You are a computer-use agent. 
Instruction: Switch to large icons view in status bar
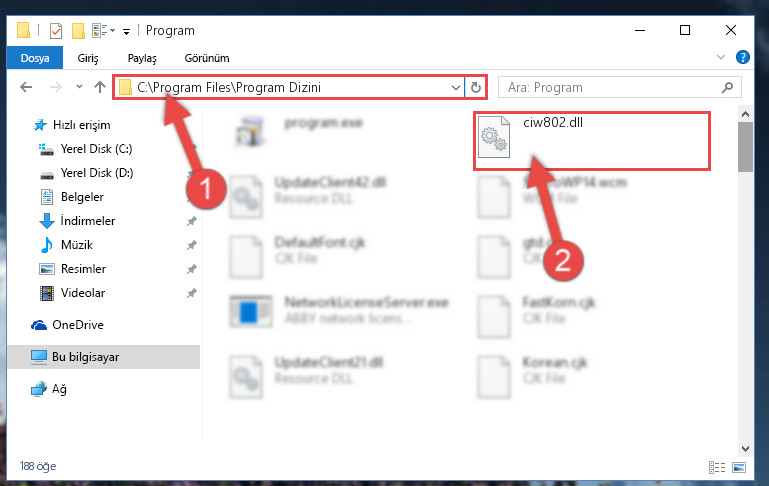(x=739, y=467)
